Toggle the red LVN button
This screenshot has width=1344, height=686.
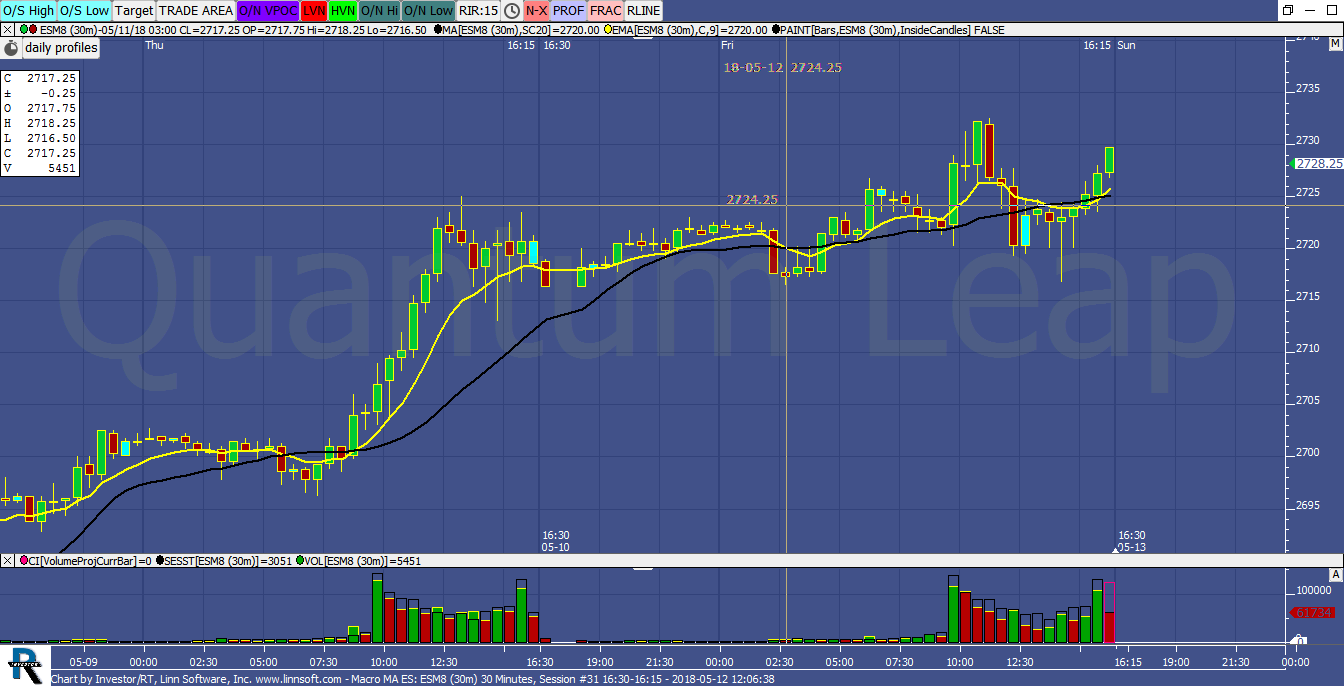tap(314, 11)
